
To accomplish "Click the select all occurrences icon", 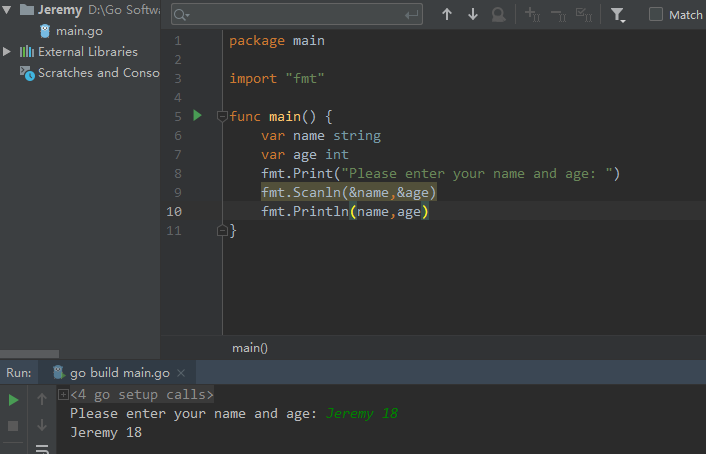I will coord(584,14).
